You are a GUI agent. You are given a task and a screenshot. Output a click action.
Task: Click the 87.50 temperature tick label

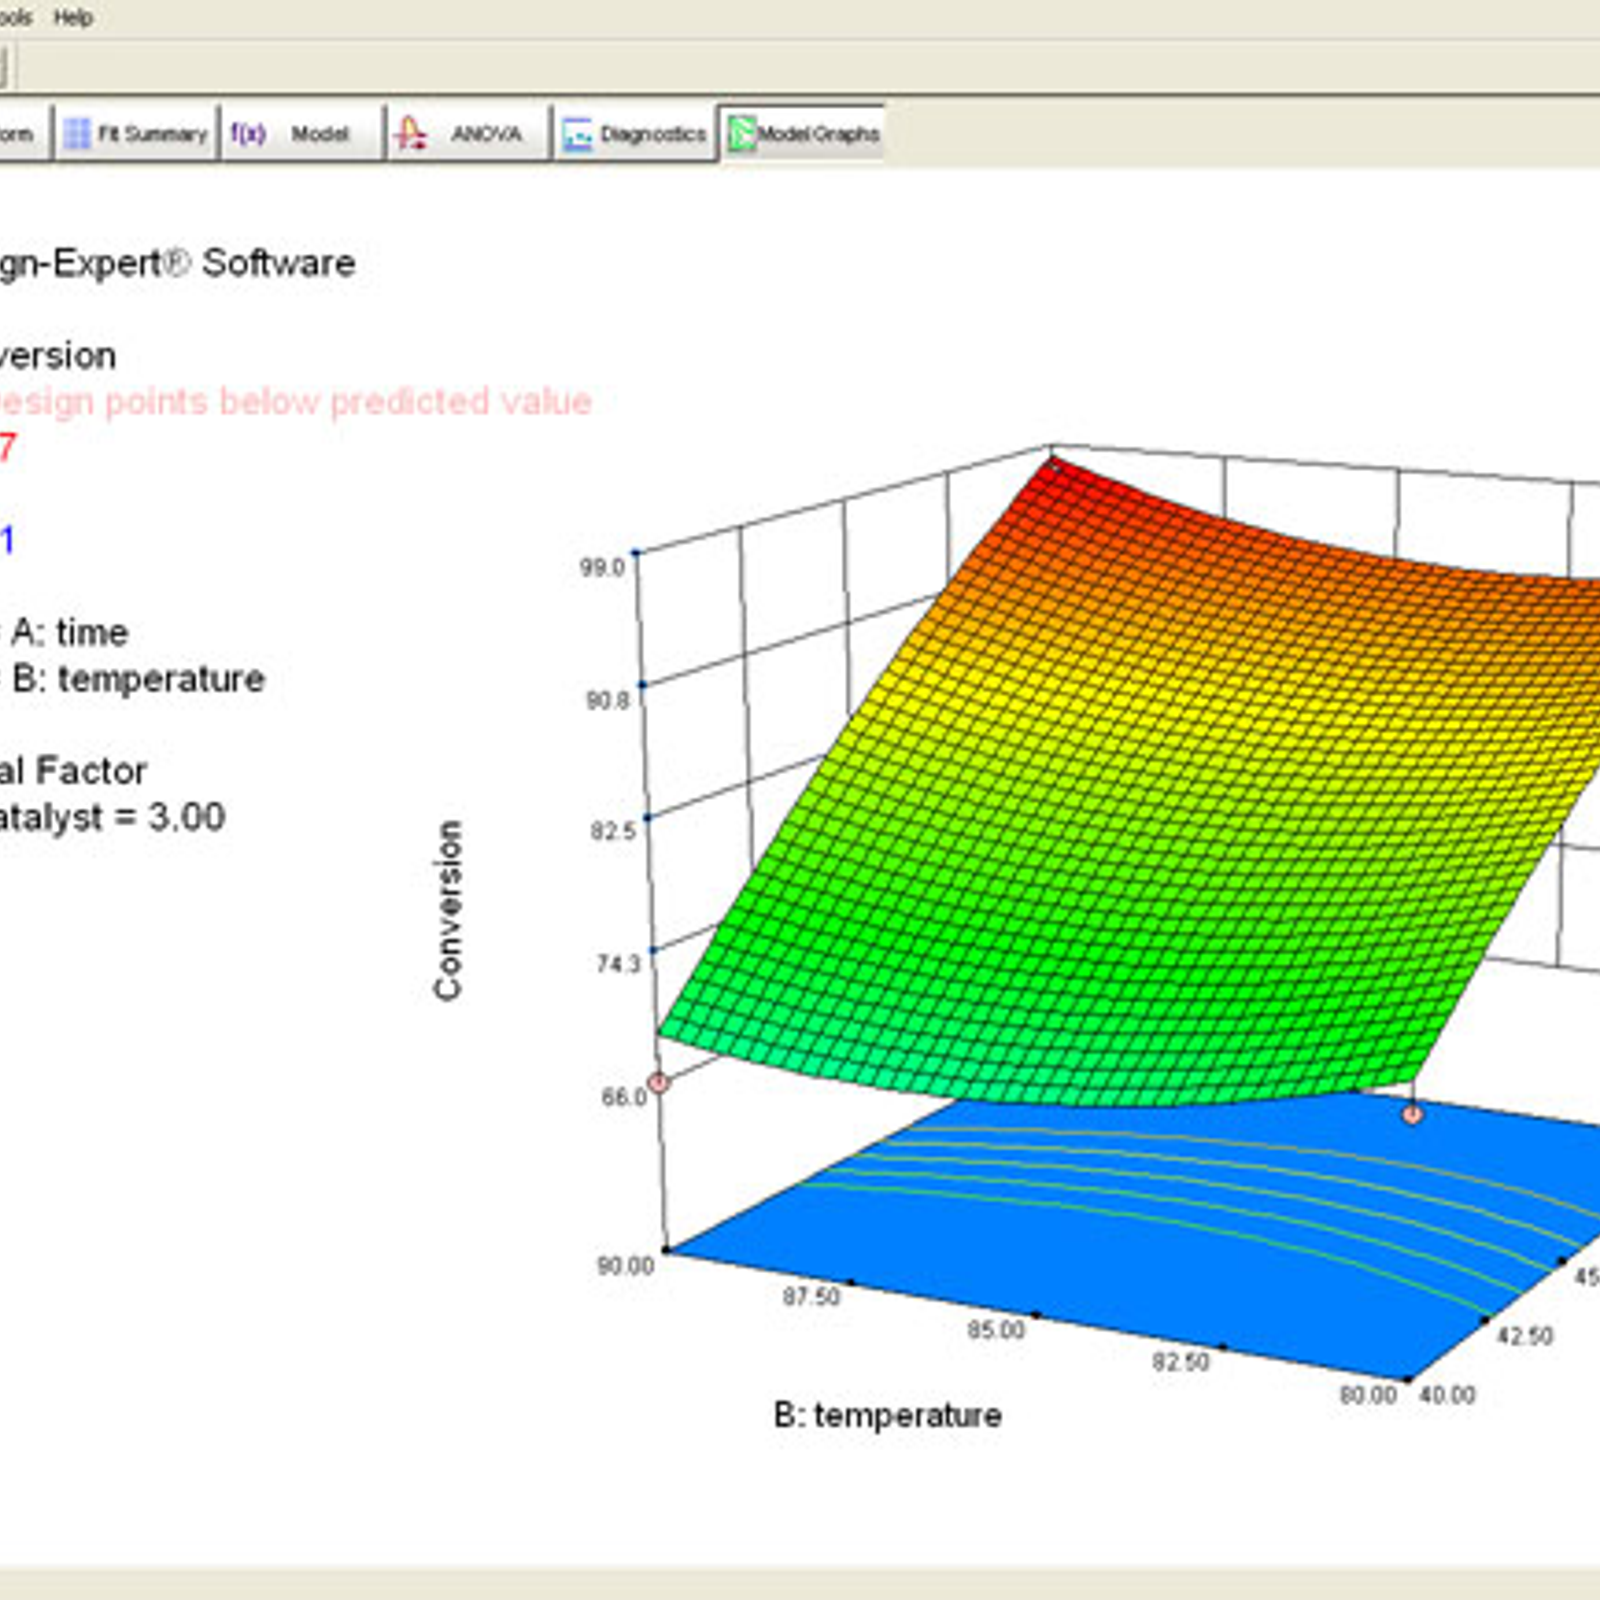(x=811, y=1296)
